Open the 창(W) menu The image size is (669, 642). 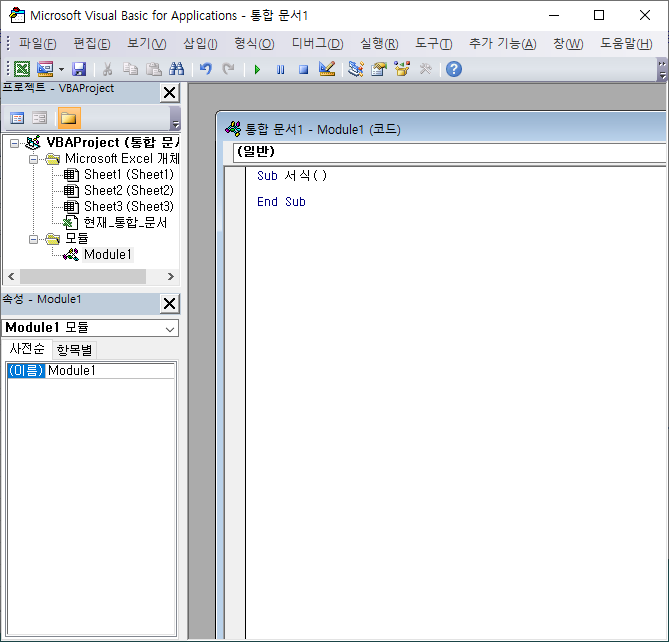pyautogui.click(x=568, y=44)
